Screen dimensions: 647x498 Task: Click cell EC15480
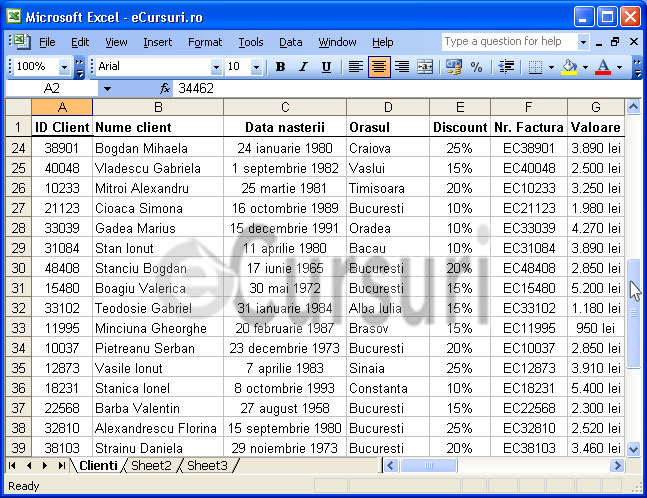pos(529,288)
